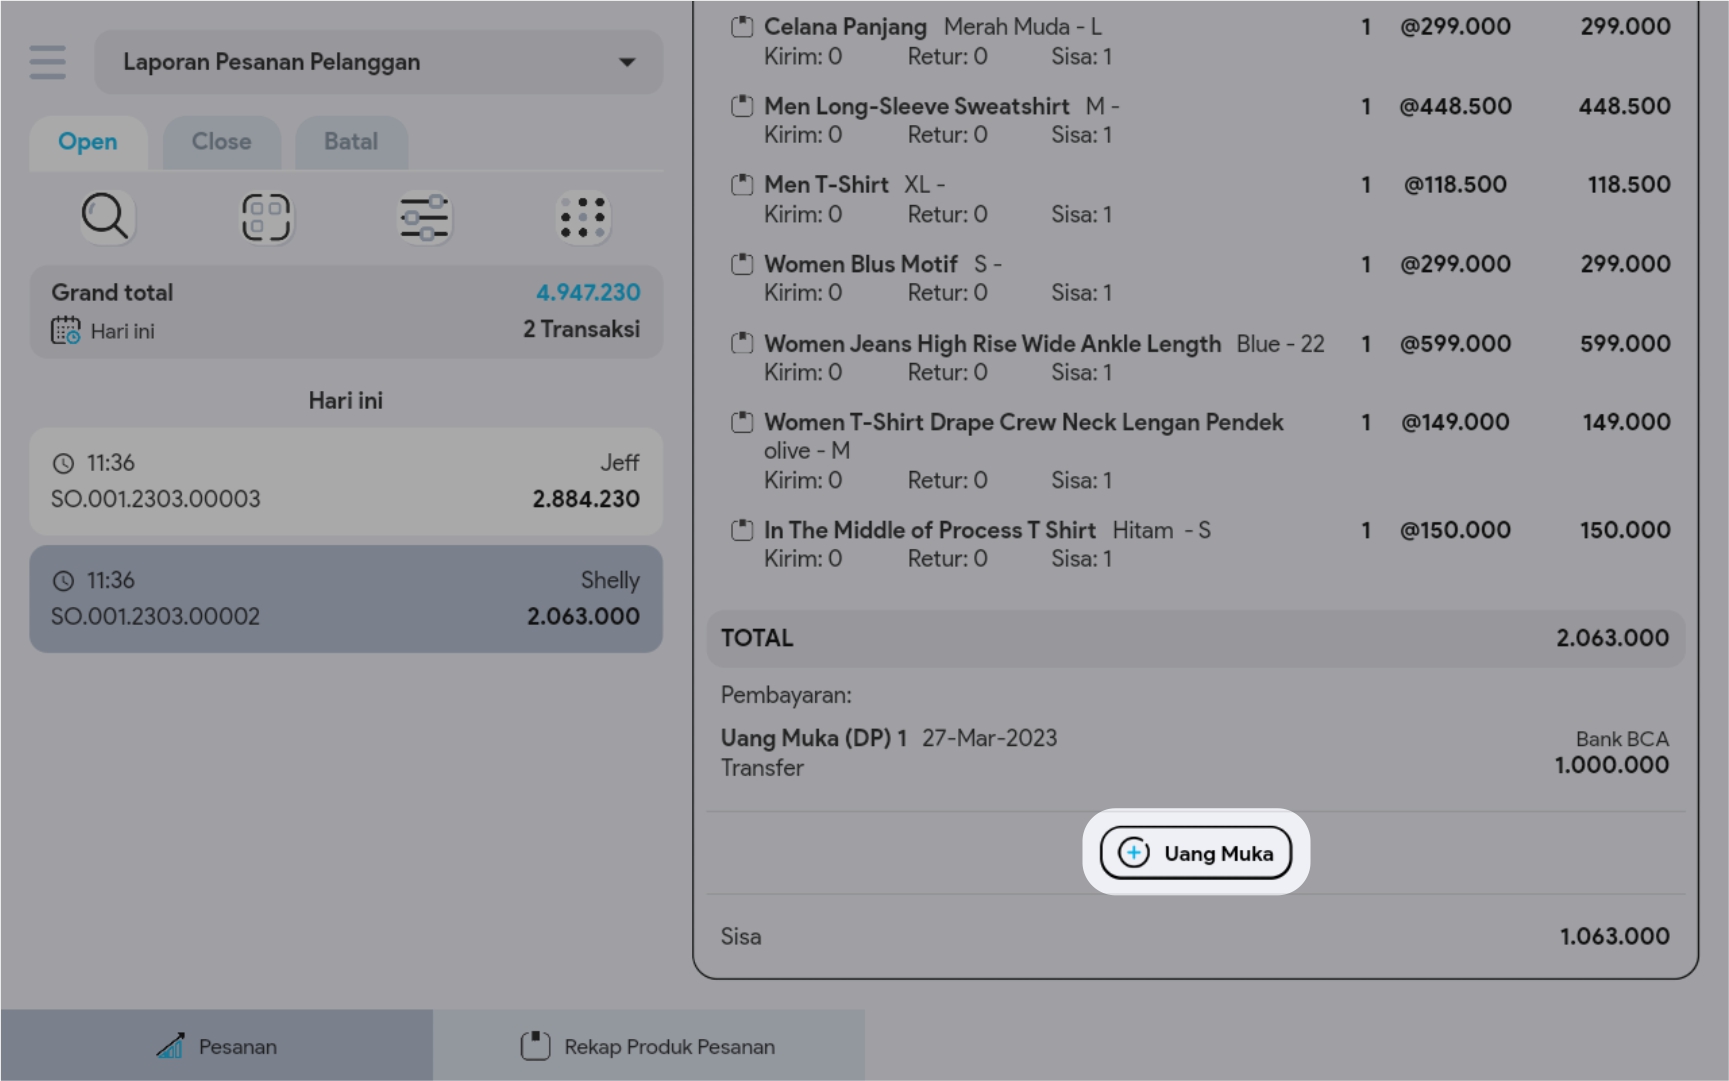Click the dropdown arrow of report selector
This screenshot has height=1081, width=1729.
627,62
